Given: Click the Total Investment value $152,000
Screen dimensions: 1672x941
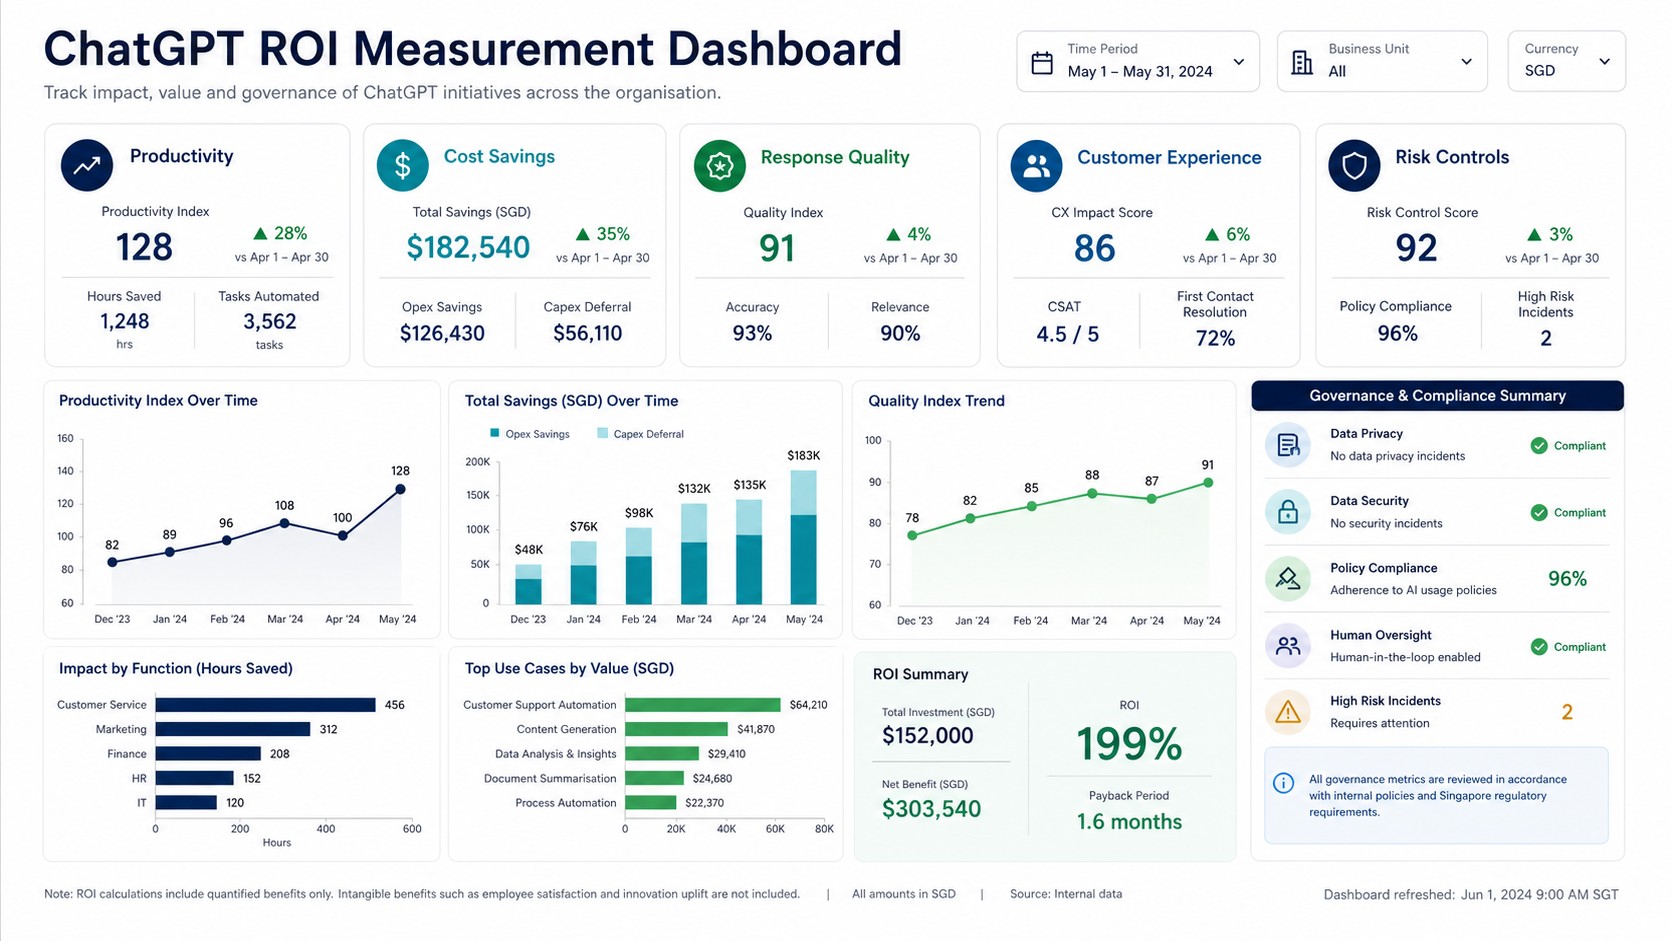Looking at the screenshot, I should (x=928, y=736).
